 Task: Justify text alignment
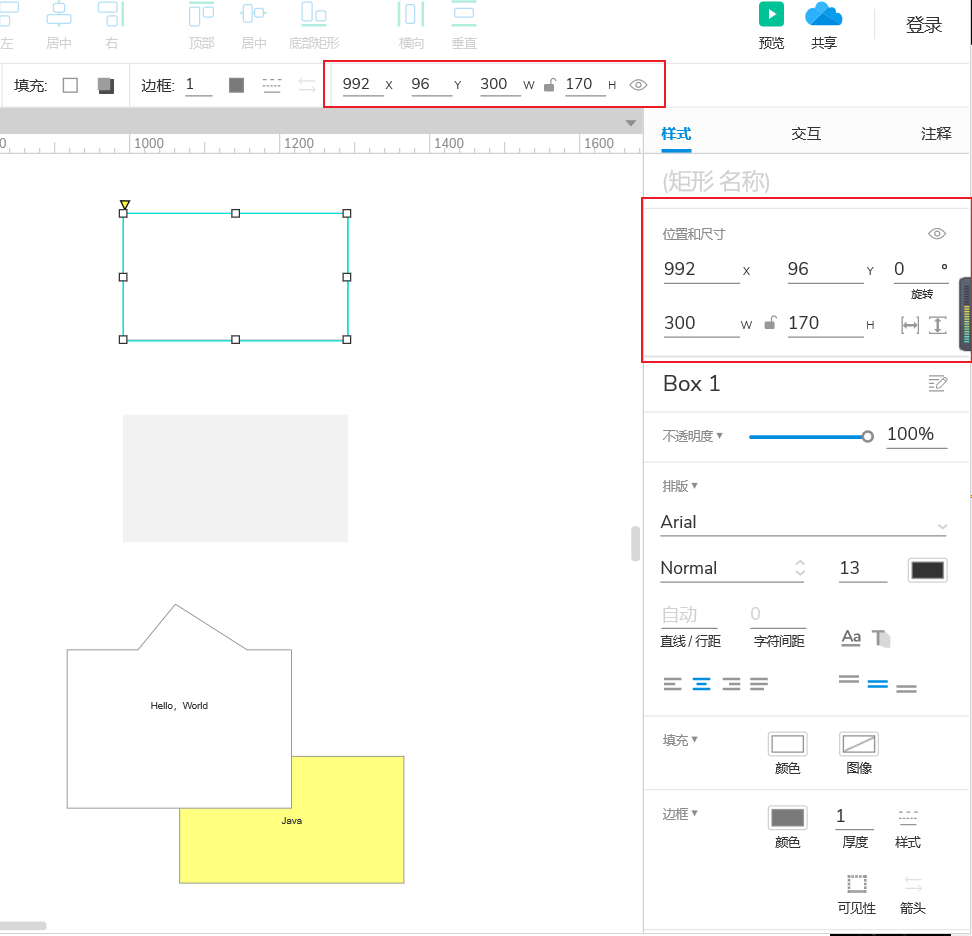(x=759, y=684)
